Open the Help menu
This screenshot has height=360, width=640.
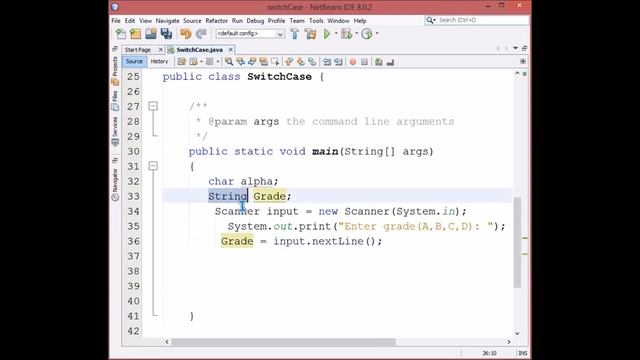click(x=360, y=20)
